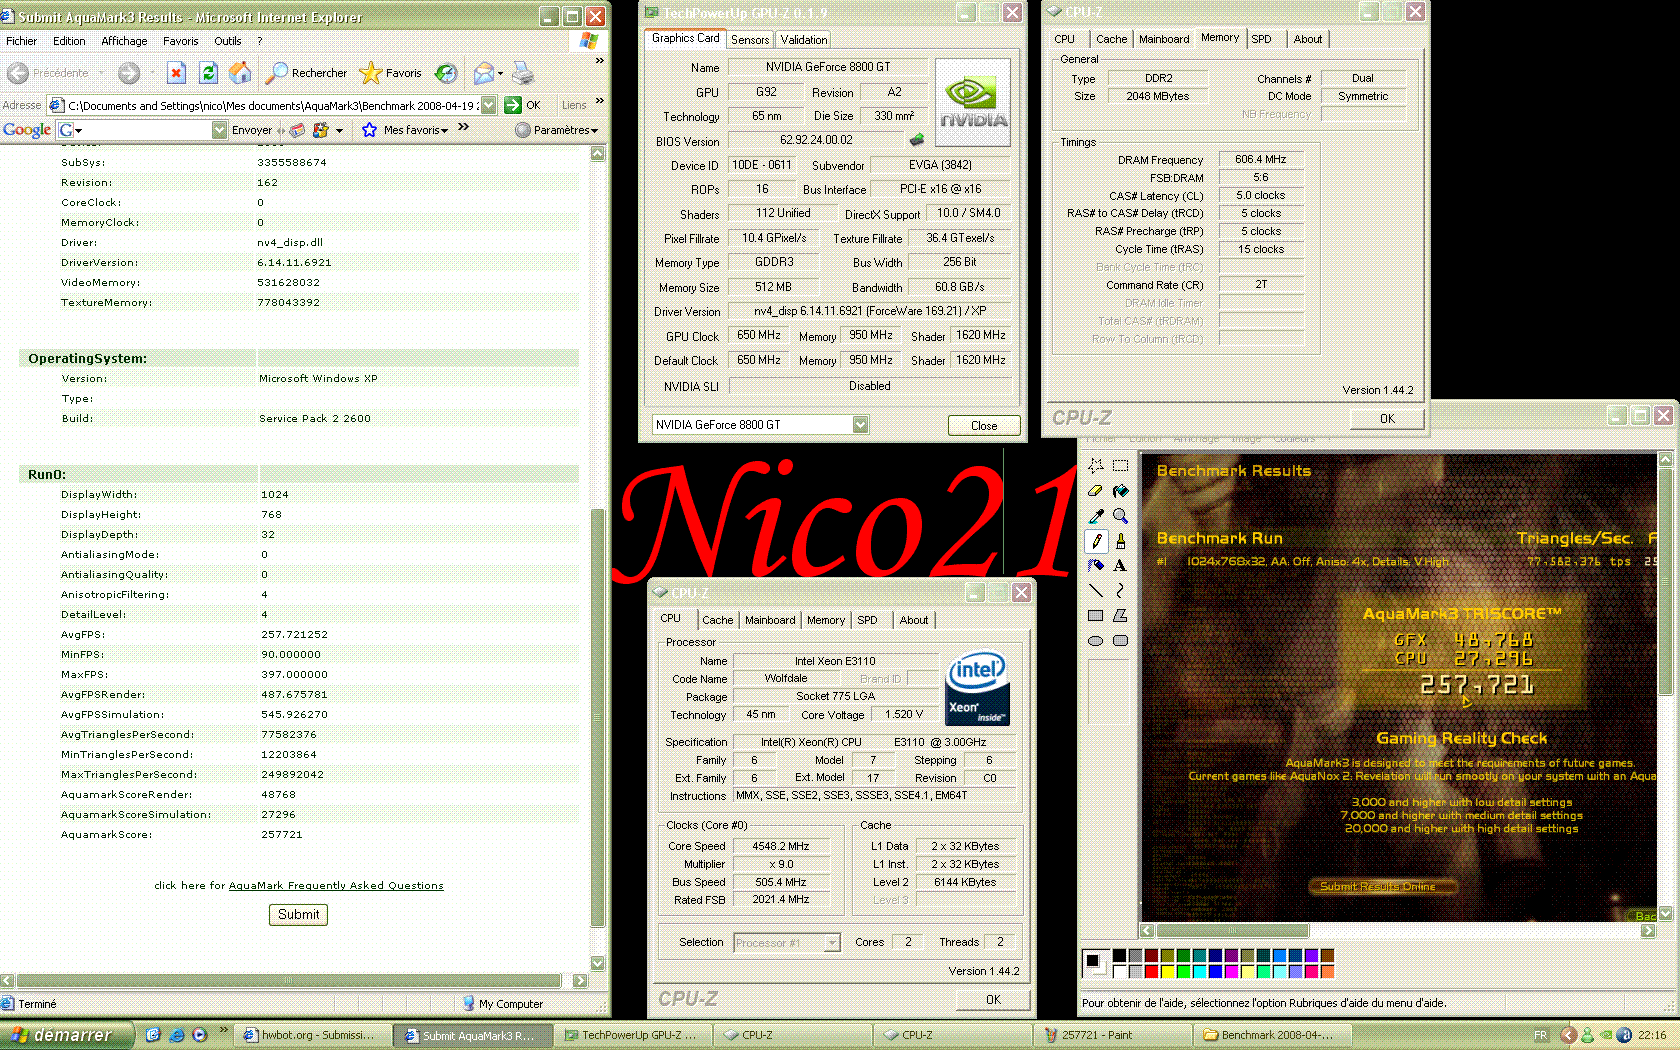Open the Benchmark 2008-04 folder taskbar button
The width and height of the screenshot is (1680, 1050).
(1273, 1035)
